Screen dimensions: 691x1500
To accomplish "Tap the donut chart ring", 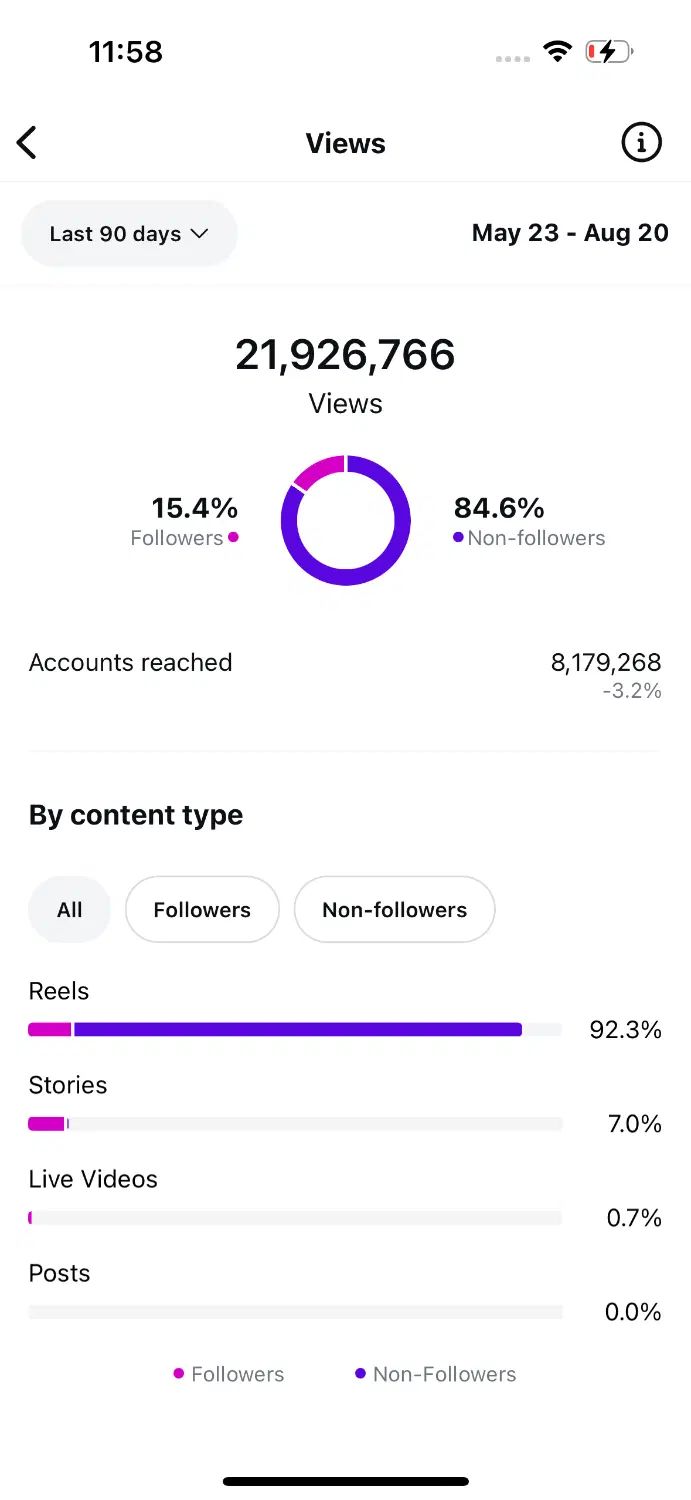I will click(346, 520).
